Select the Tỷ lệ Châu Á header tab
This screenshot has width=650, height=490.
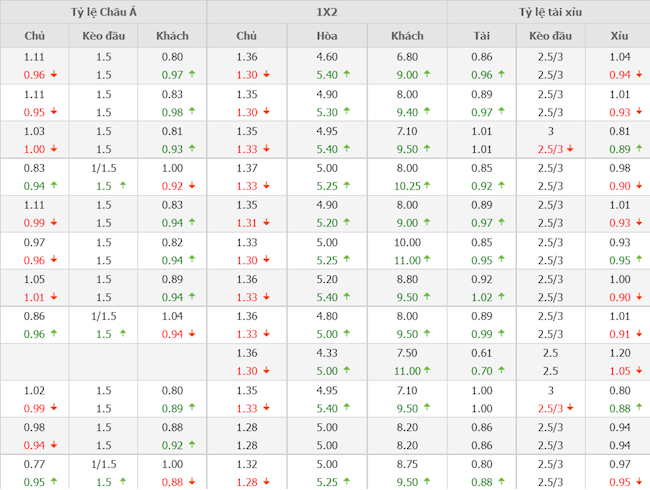(x=103, y=12)
